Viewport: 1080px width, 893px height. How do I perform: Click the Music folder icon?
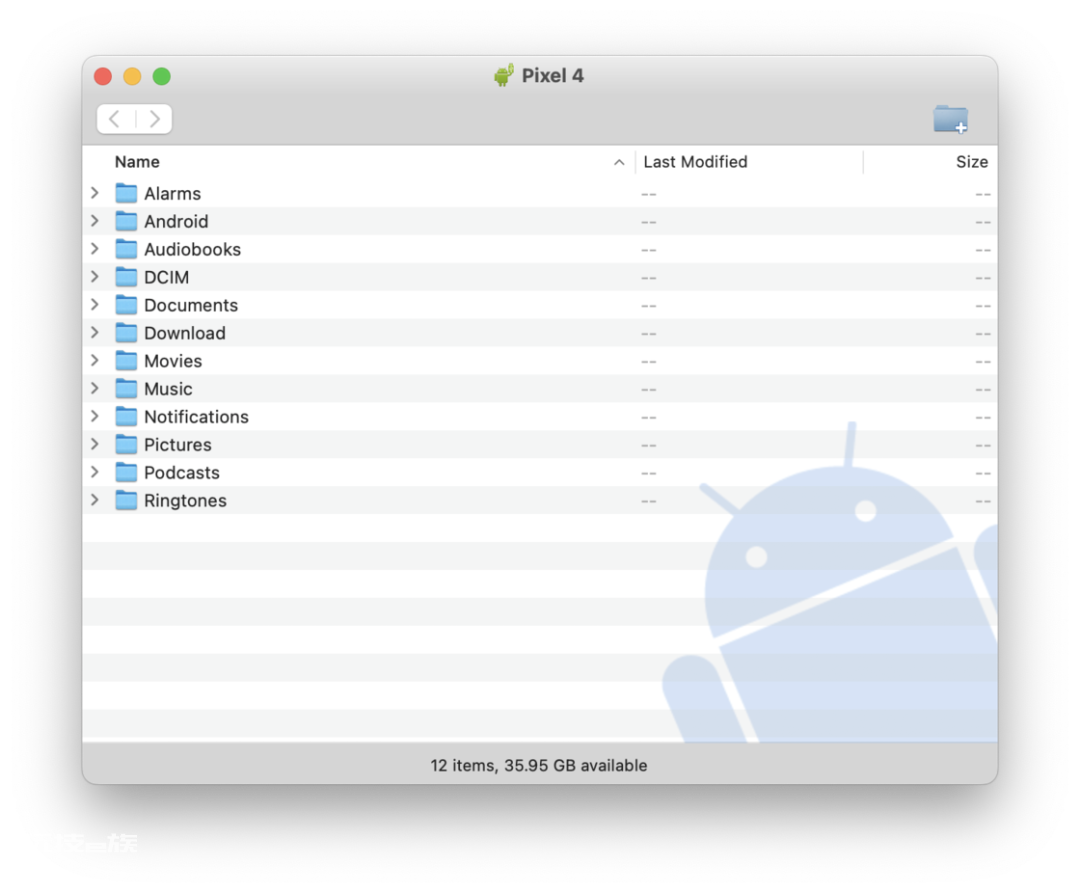(126, 388)
